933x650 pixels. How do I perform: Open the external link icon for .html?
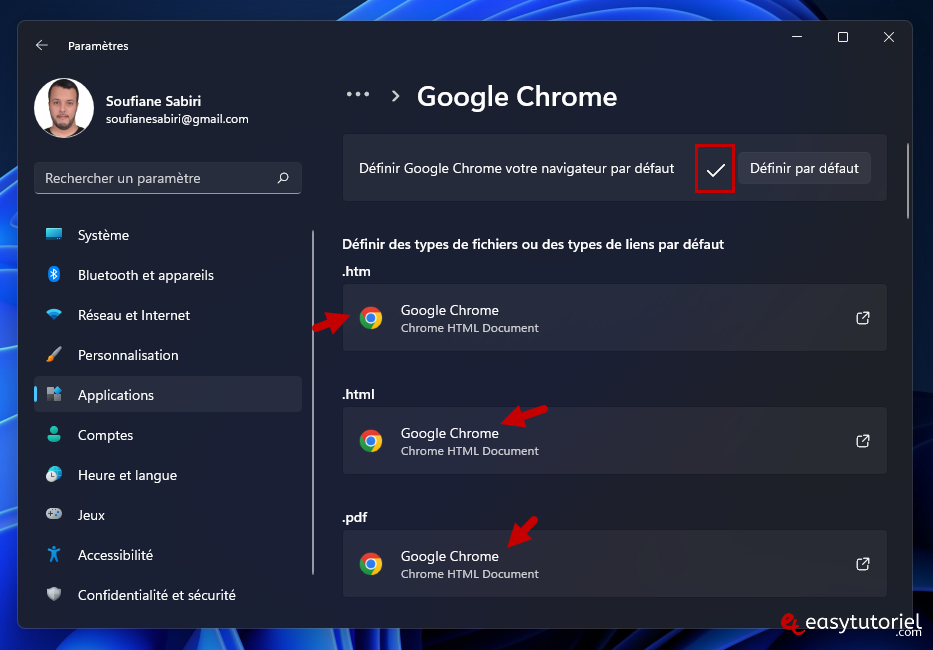(x=863, y=441)
